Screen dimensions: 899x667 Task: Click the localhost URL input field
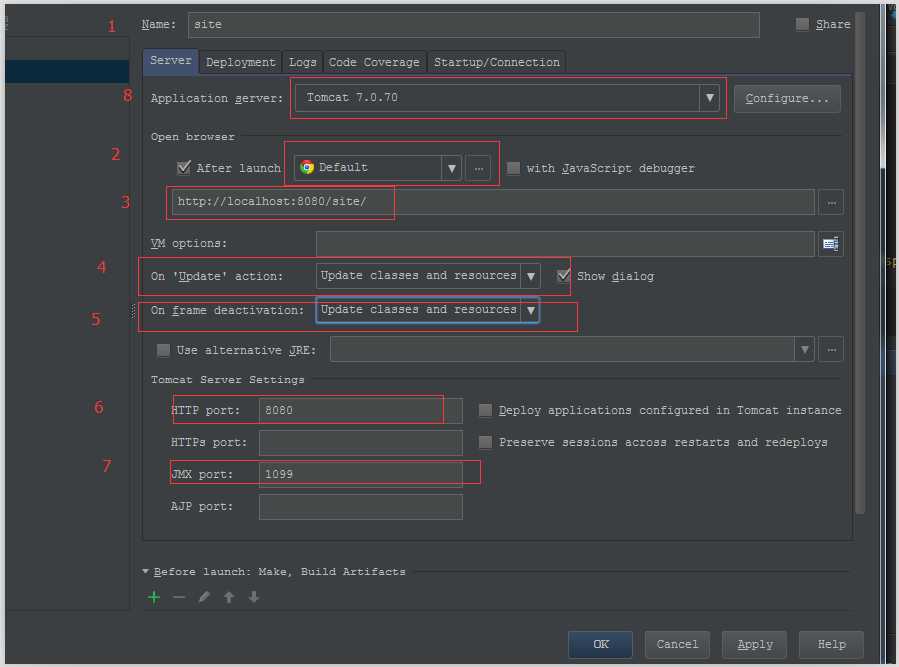tap(493, 202)
